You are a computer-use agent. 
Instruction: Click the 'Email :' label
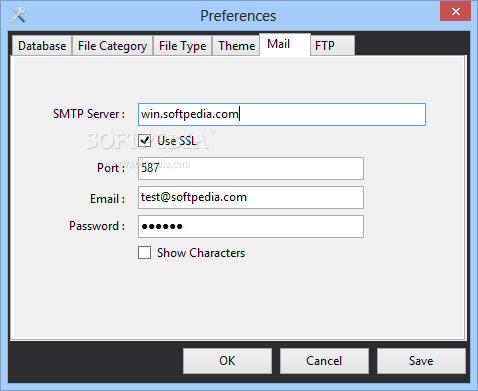point(107,199)
